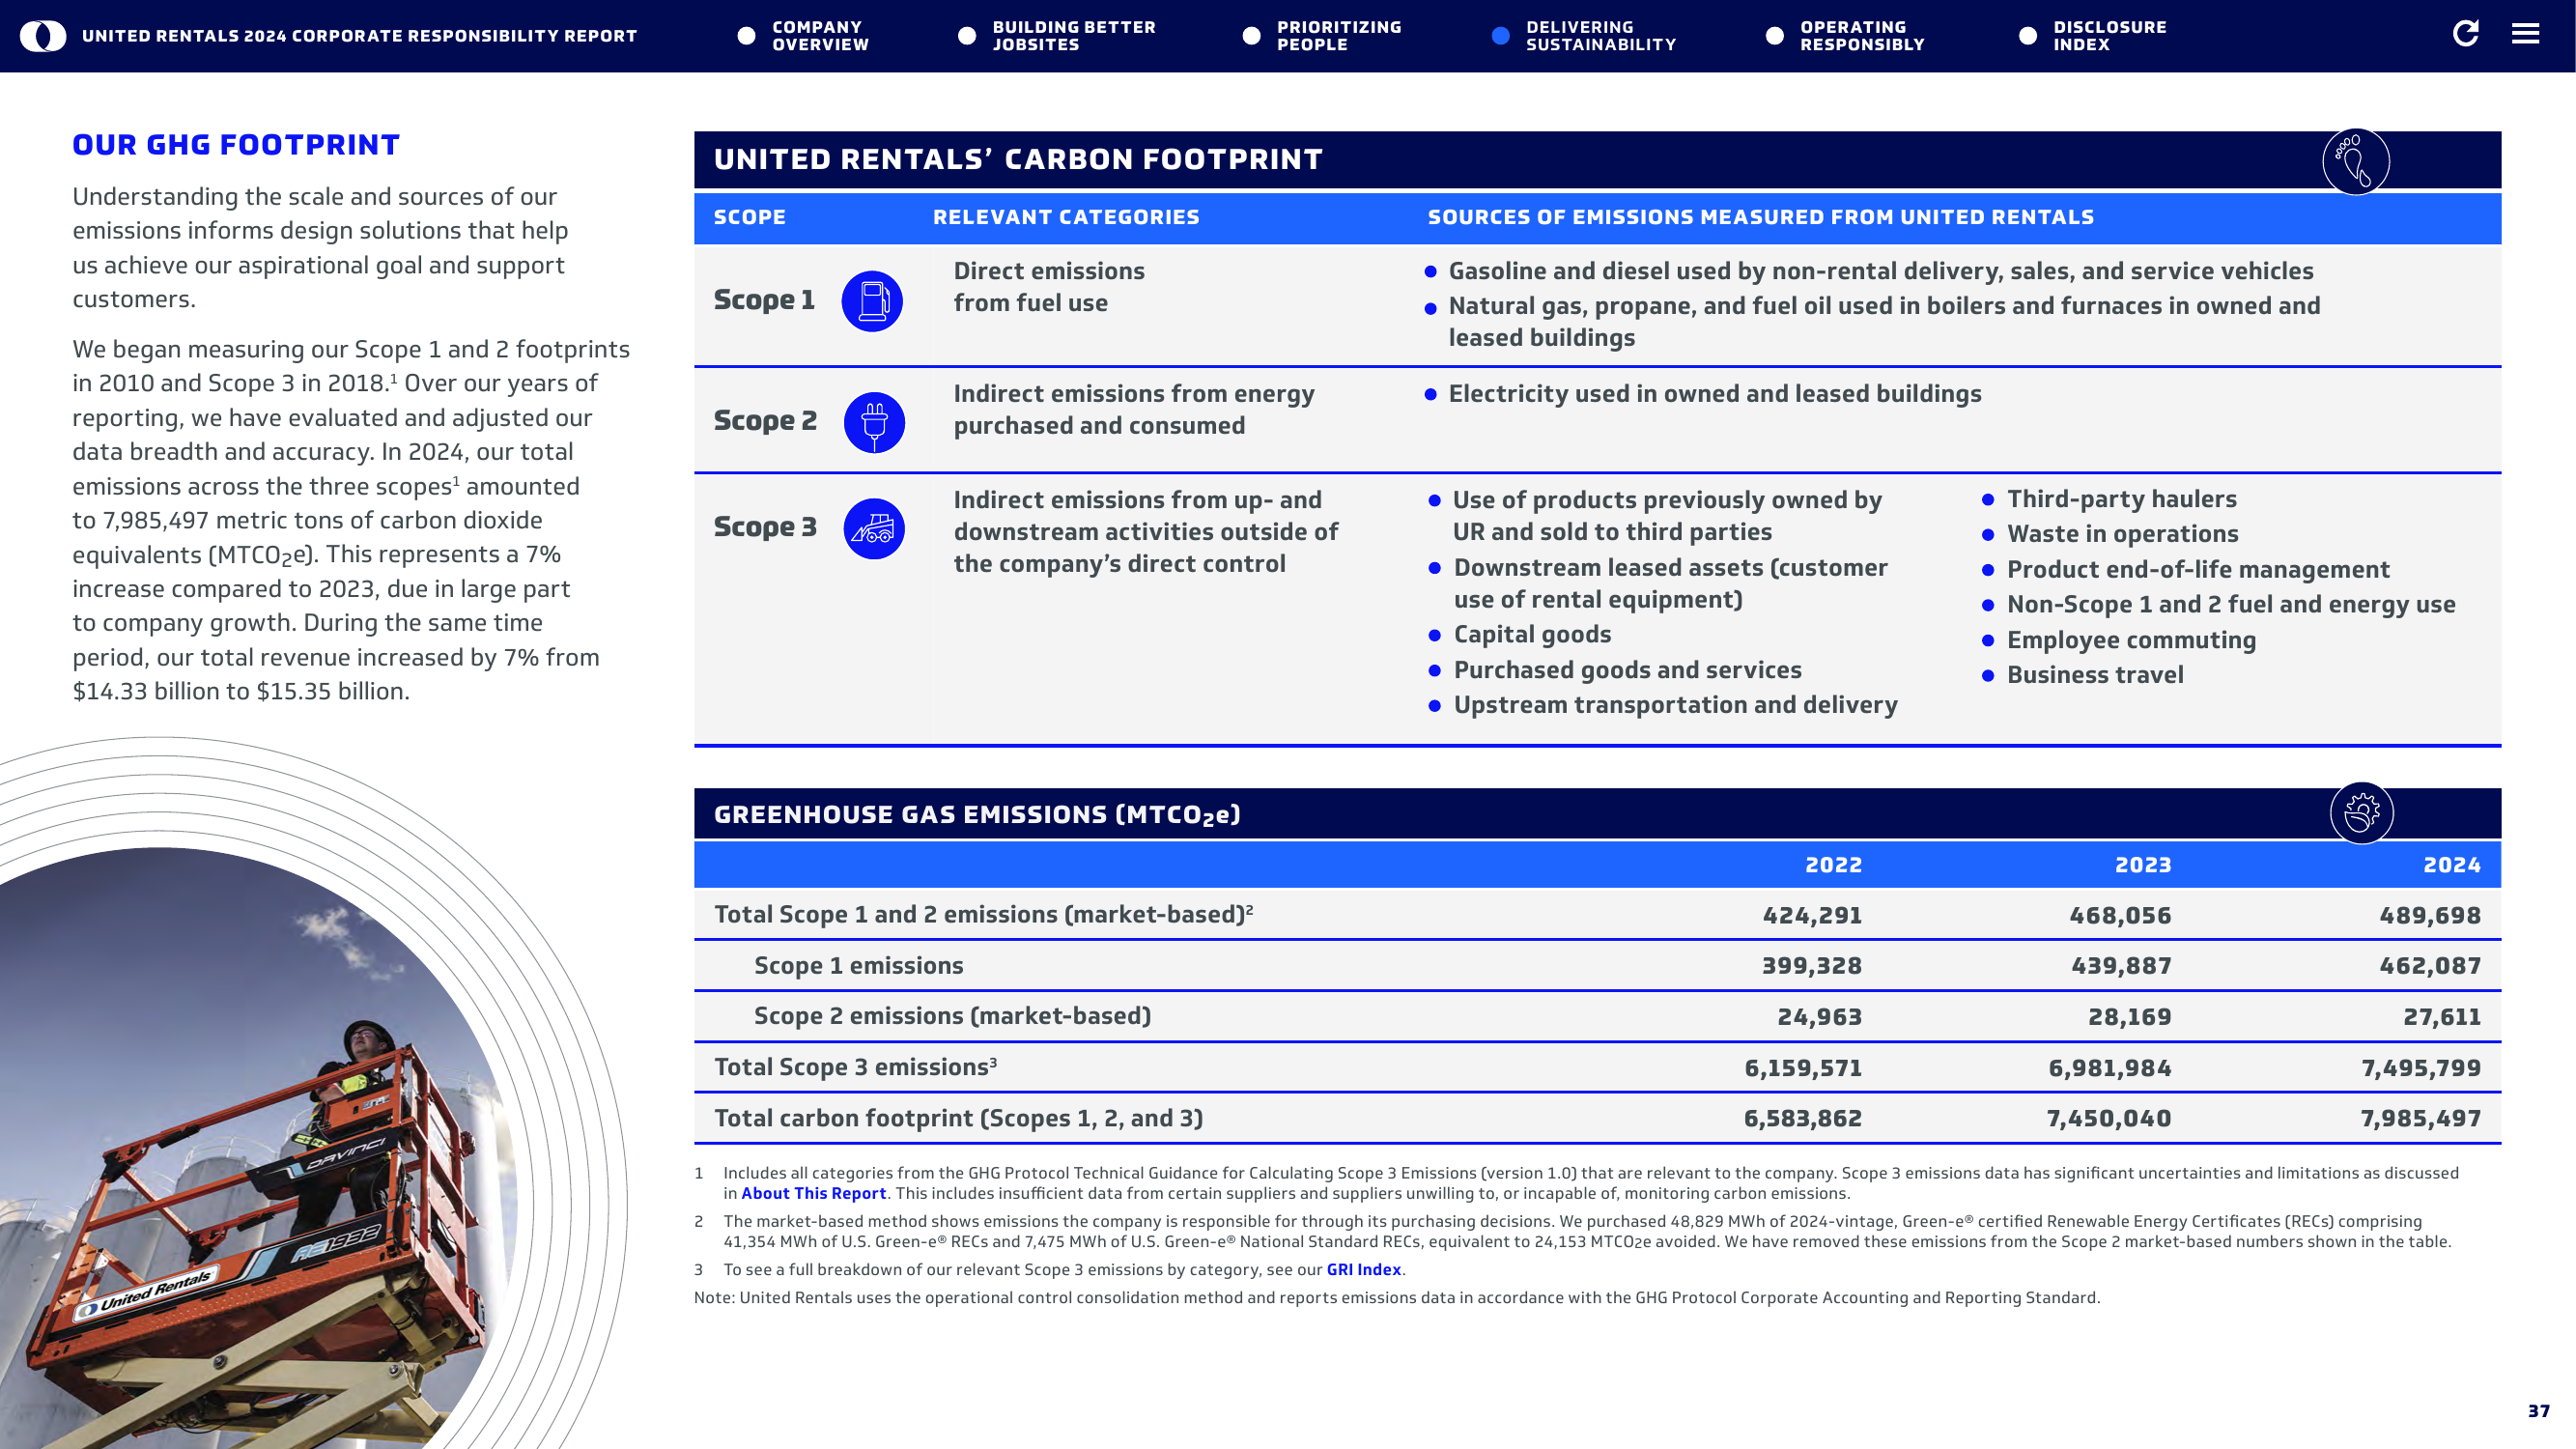Go to Prioritizing People section
This screenshot has width=2576, height=1449.
pyautogui.click(x=1339, y=36)
